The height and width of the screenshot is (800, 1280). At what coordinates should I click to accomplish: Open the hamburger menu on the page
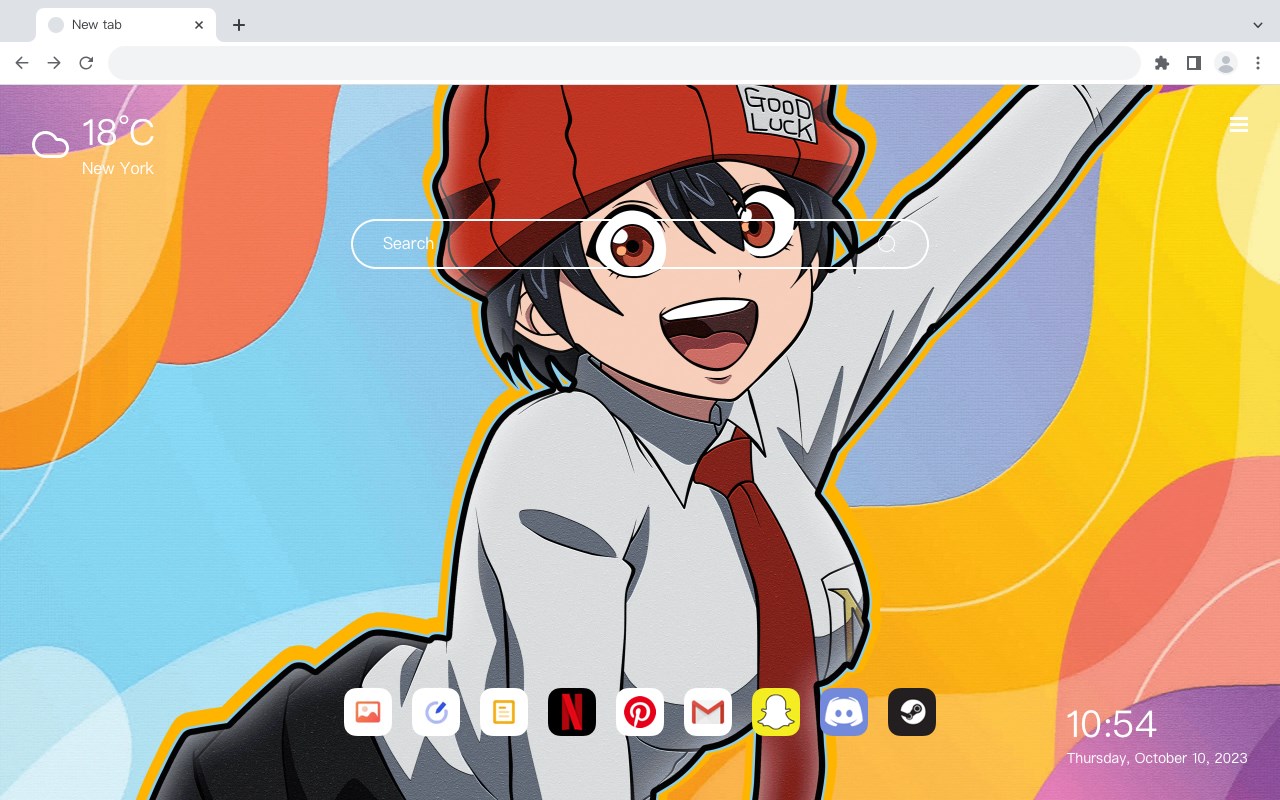(1239, 124)
